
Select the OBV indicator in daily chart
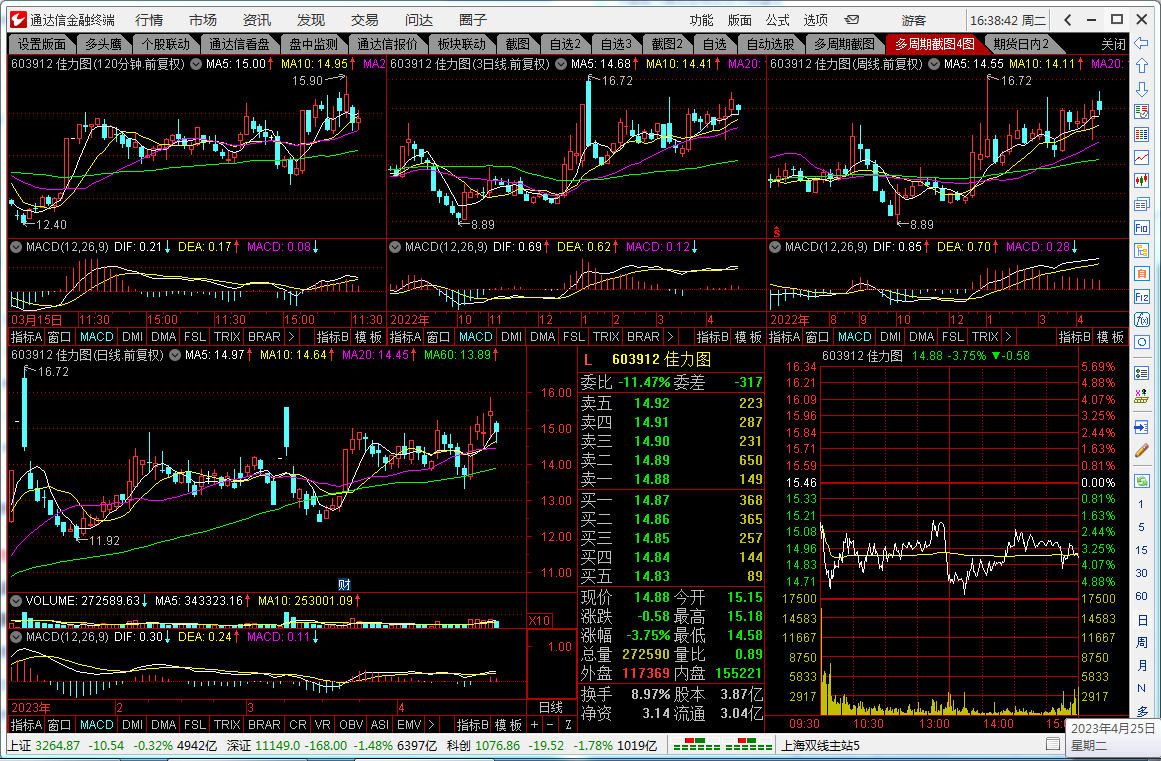pyautogui.click(x=351, y=725)
